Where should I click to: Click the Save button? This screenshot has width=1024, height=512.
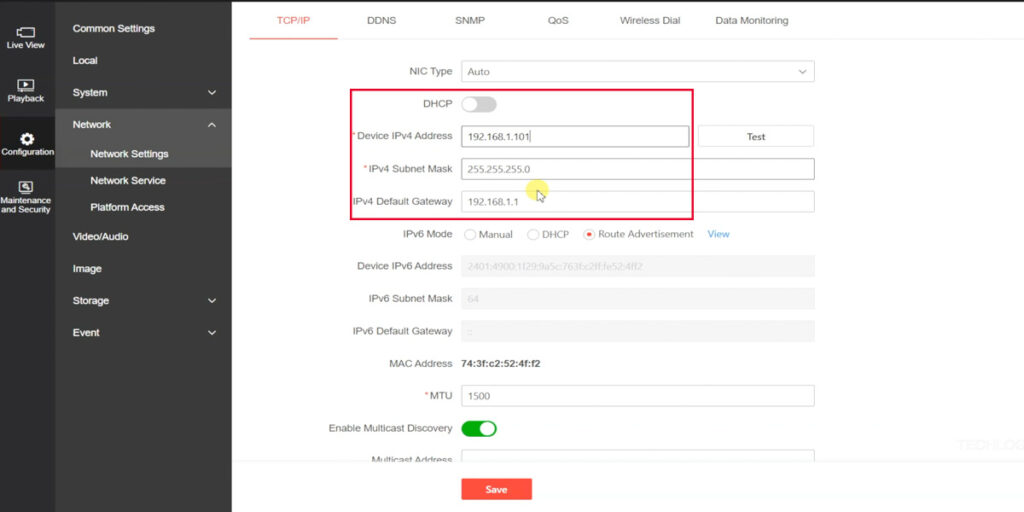[496, 489]
